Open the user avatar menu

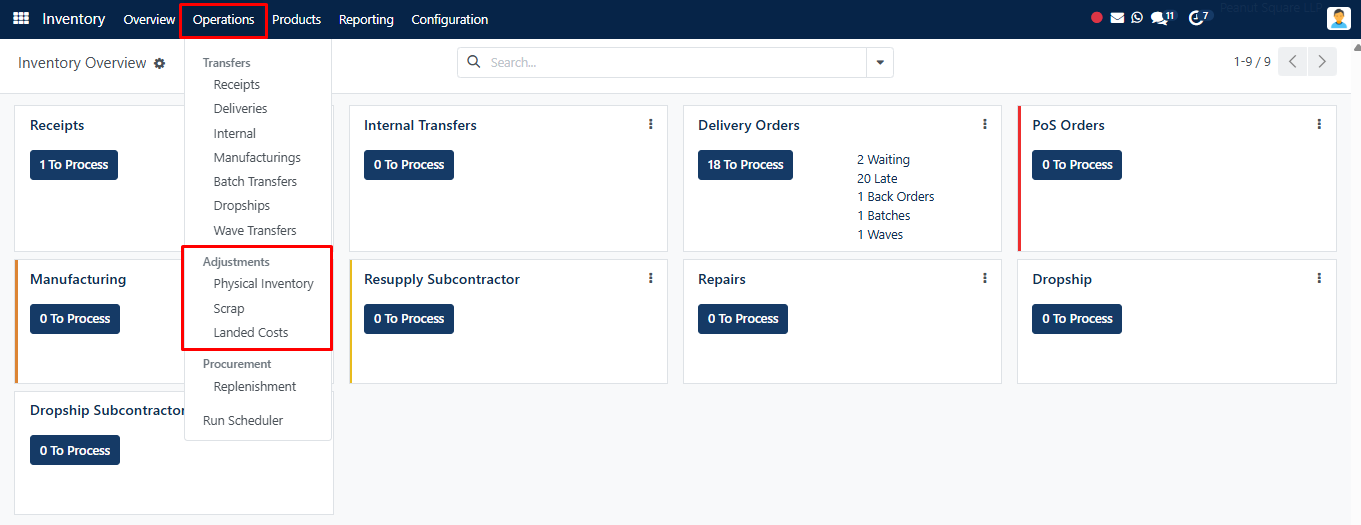click(x=1339, y=19)
